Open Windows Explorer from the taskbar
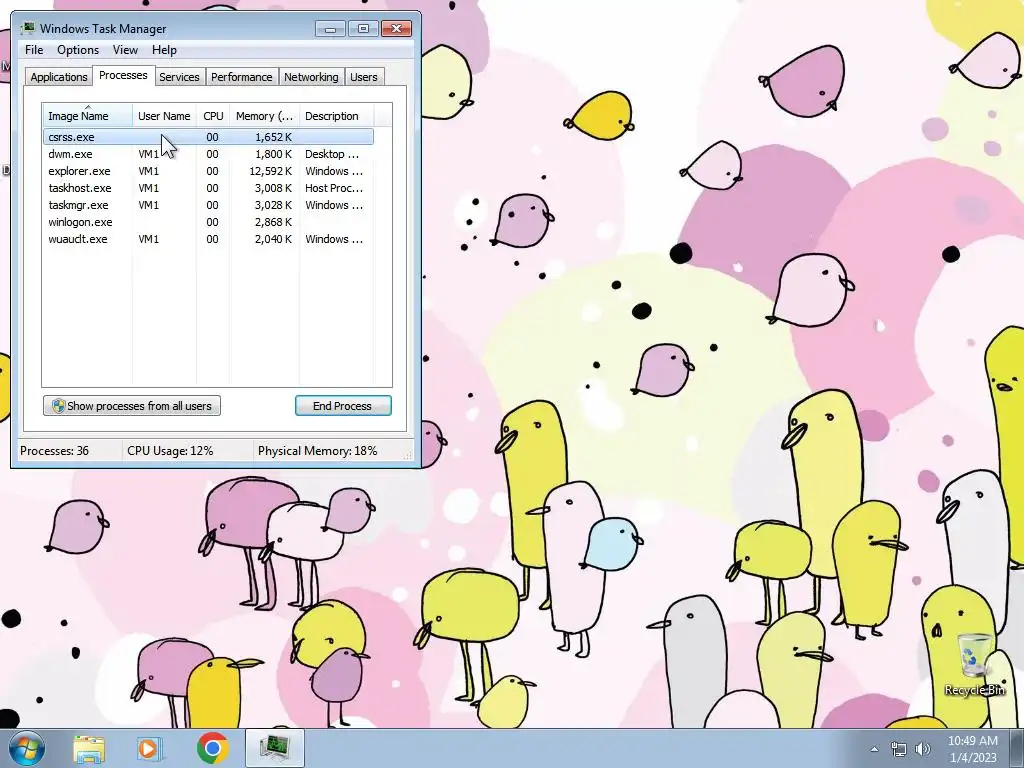This screenshot has width=1024, height=768. click(89, 748)
